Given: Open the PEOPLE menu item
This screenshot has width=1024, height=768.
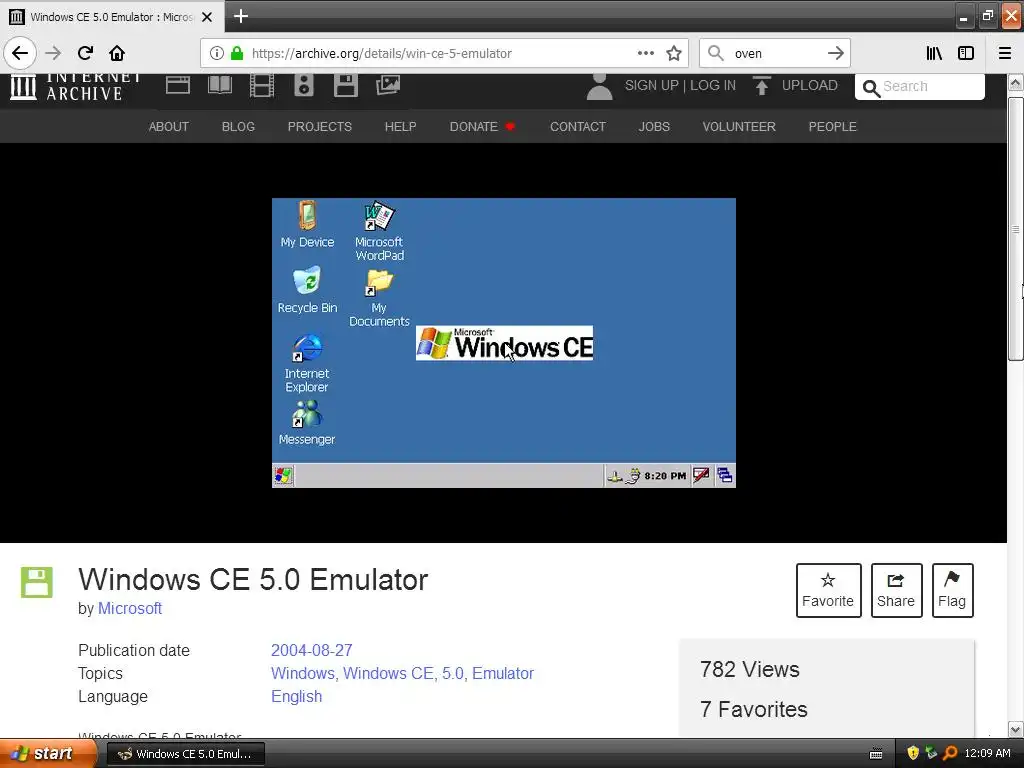Looking at the screenshot, I should (x=832, y=127).
